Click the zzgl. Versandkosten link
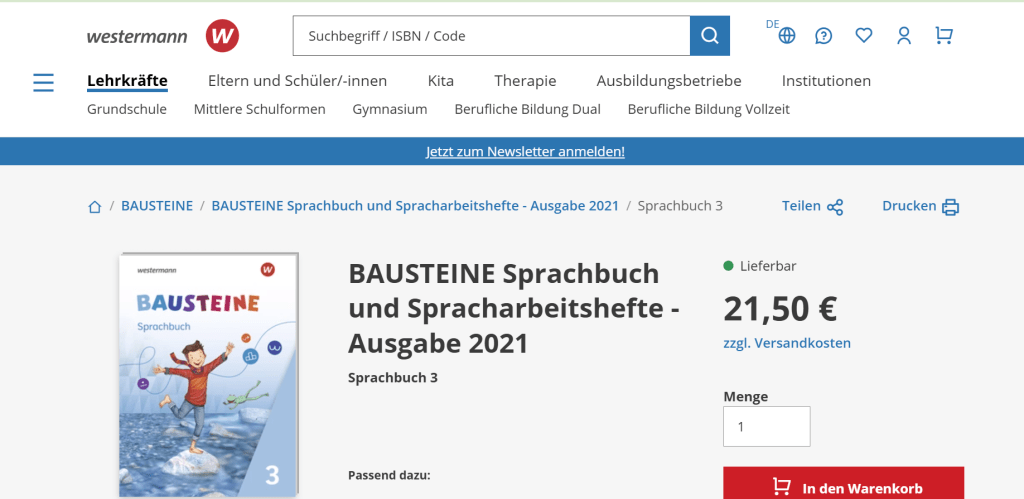 click(787, 343)
